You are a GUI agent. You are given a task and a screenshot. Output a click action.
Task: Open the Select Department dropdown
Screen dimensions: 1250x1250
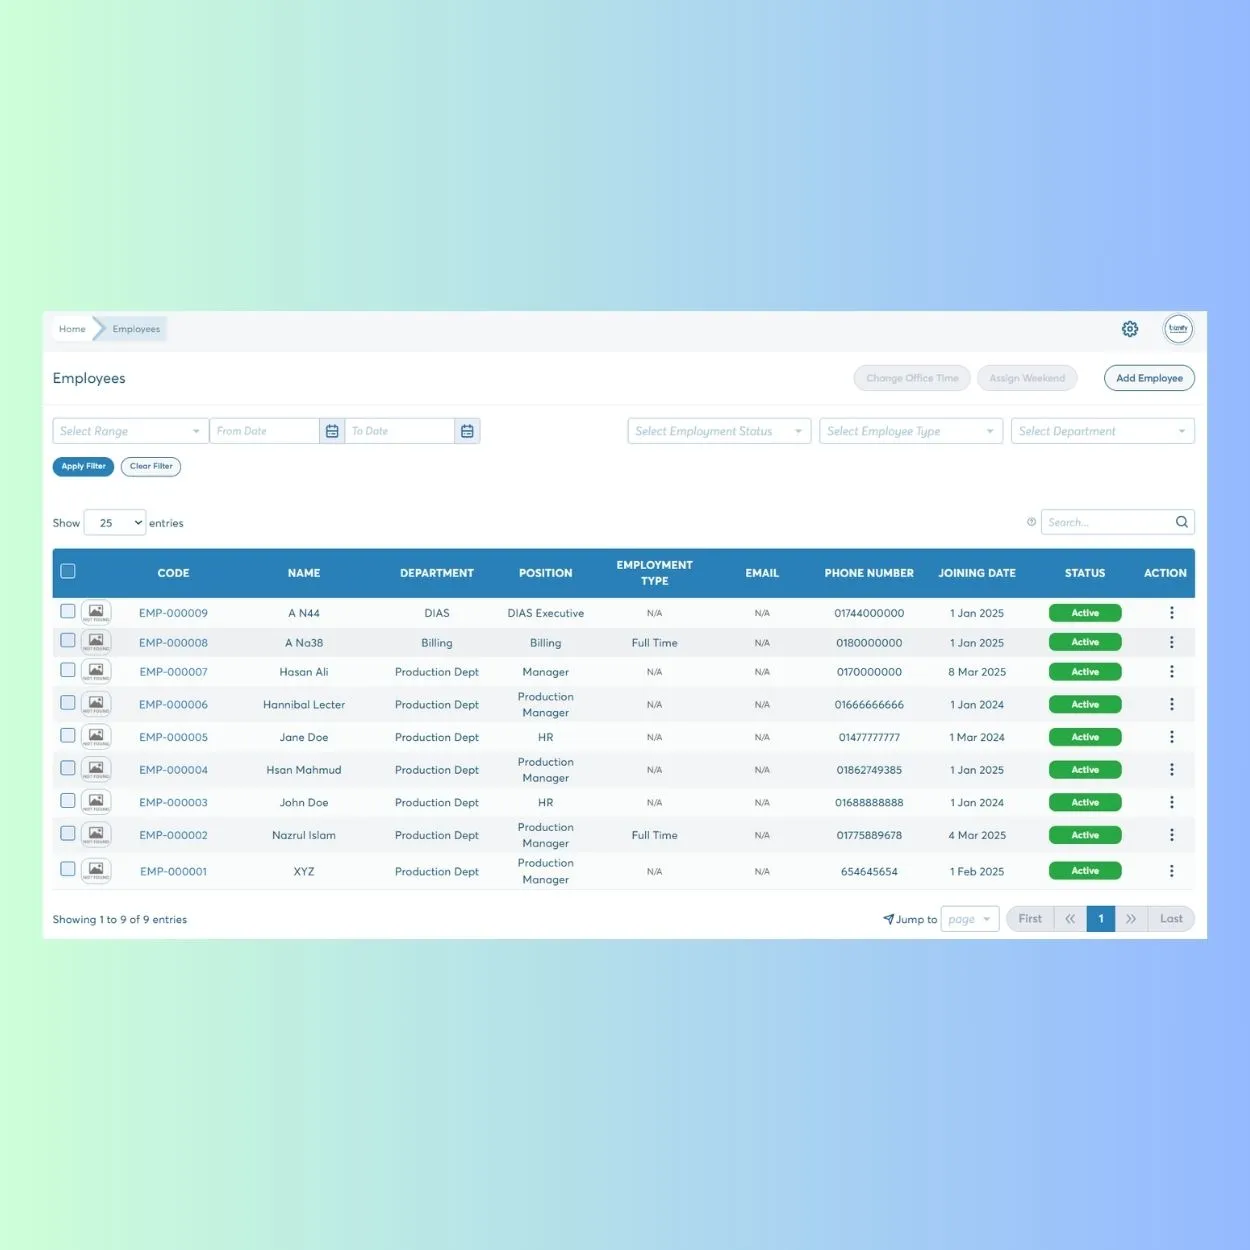point(1102,431)
